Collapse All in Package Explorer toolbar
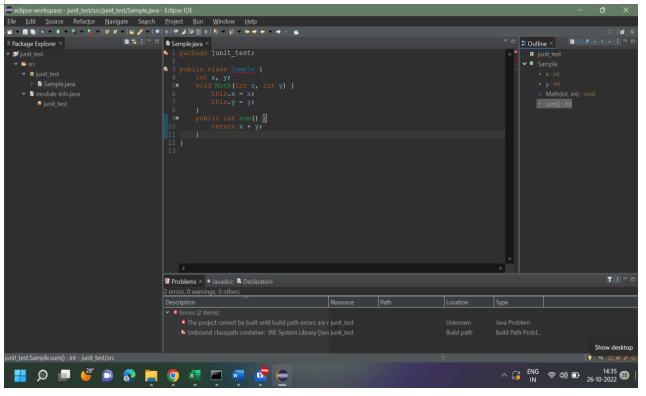The image size is (646, 396). click(x=126, y=41)
